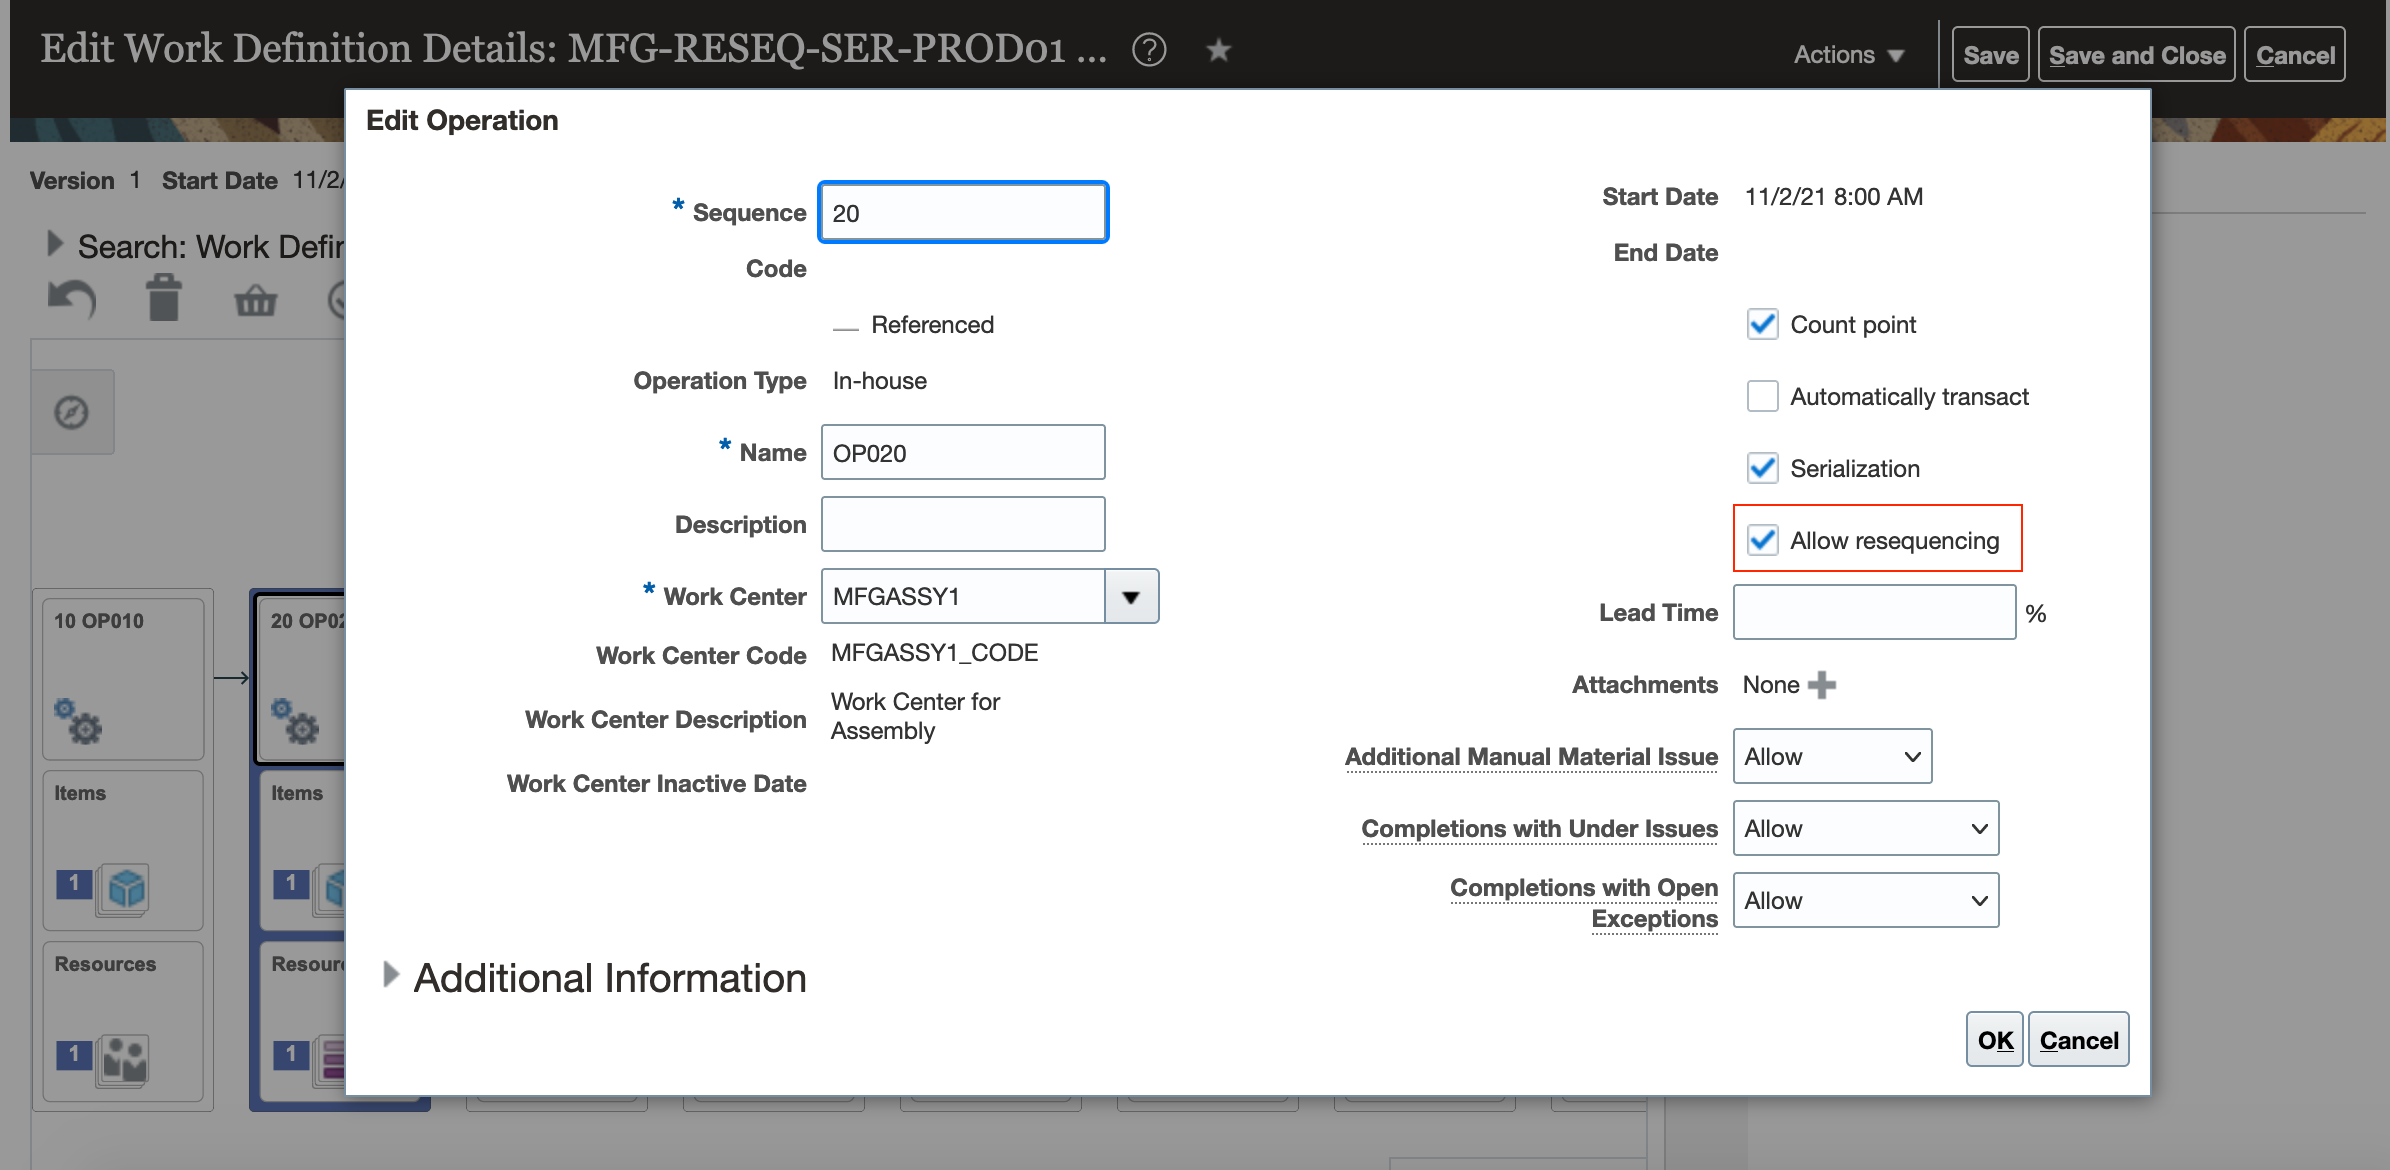Click the Save and Close button

pos(2136,55)
